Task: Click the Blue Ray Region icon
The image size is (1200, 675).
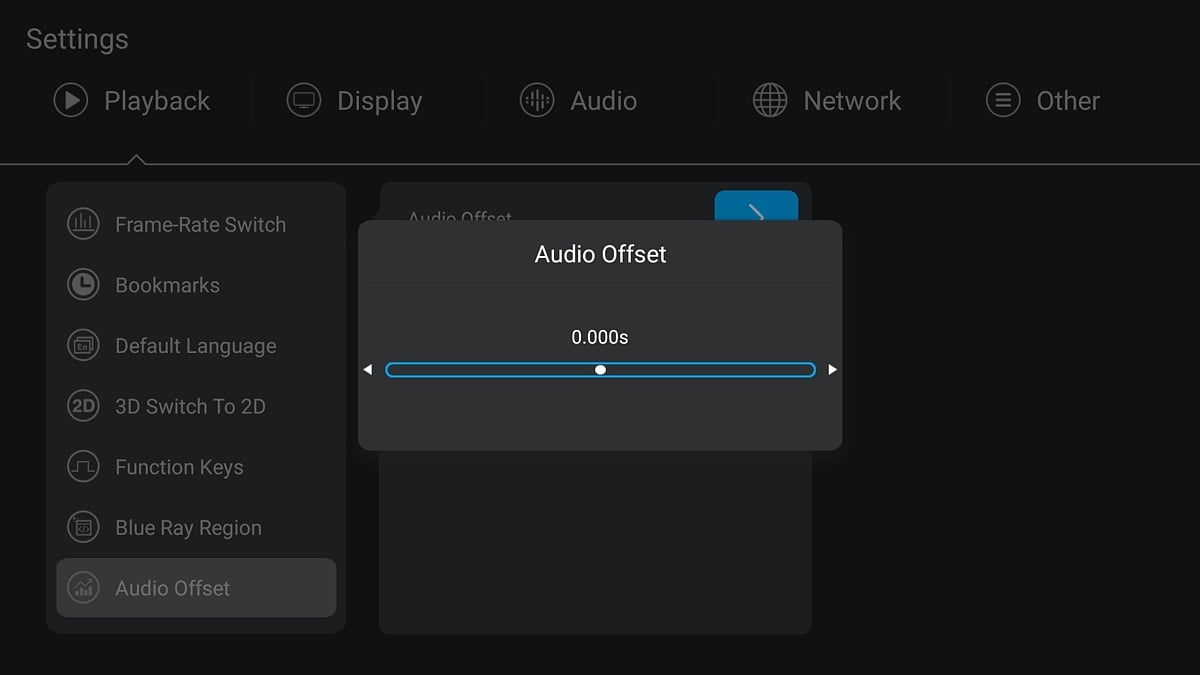Action: pyautogui.click(x=83, y=528)
